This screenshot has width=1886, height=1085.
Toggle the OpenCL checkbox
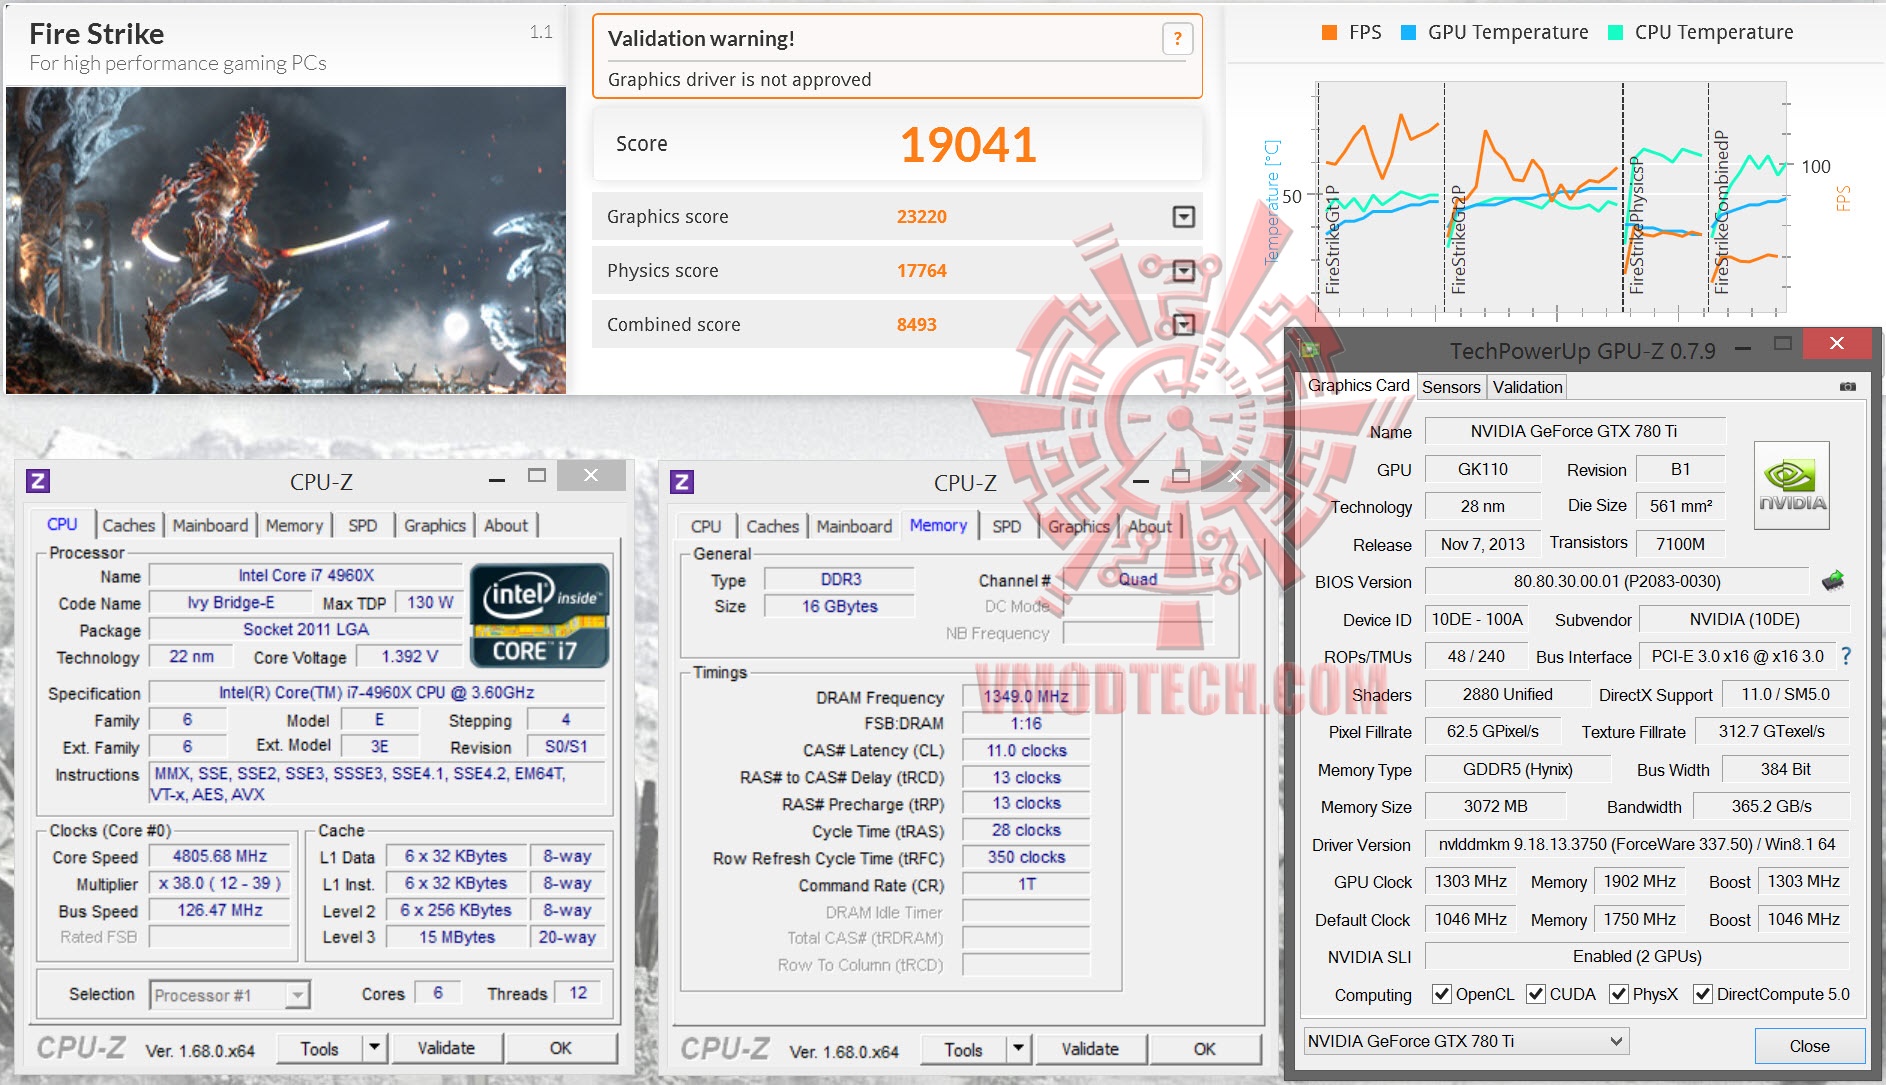[1442, 994]
